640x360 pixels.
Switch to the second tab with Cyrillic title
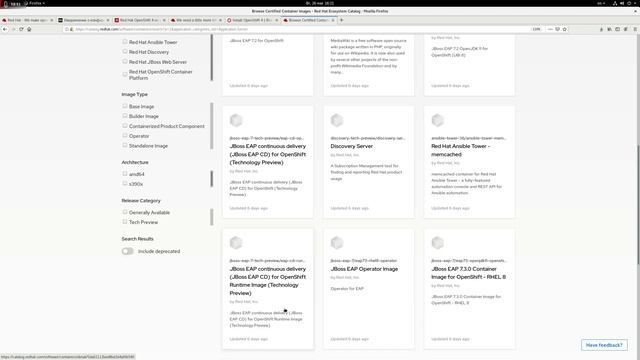(x=83, y=20)
